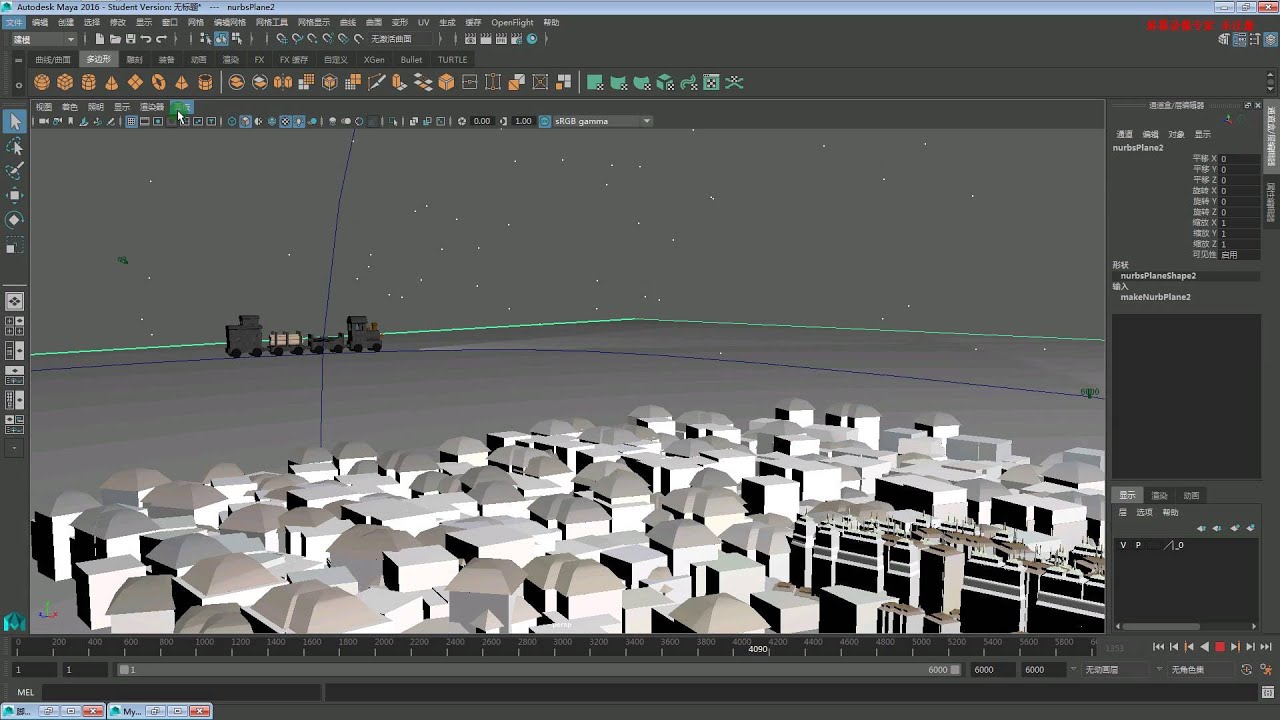1280x720 pixels.
Task: Open the OpenFlight menu
Action: pyautogui.click(x=512, y=22)
